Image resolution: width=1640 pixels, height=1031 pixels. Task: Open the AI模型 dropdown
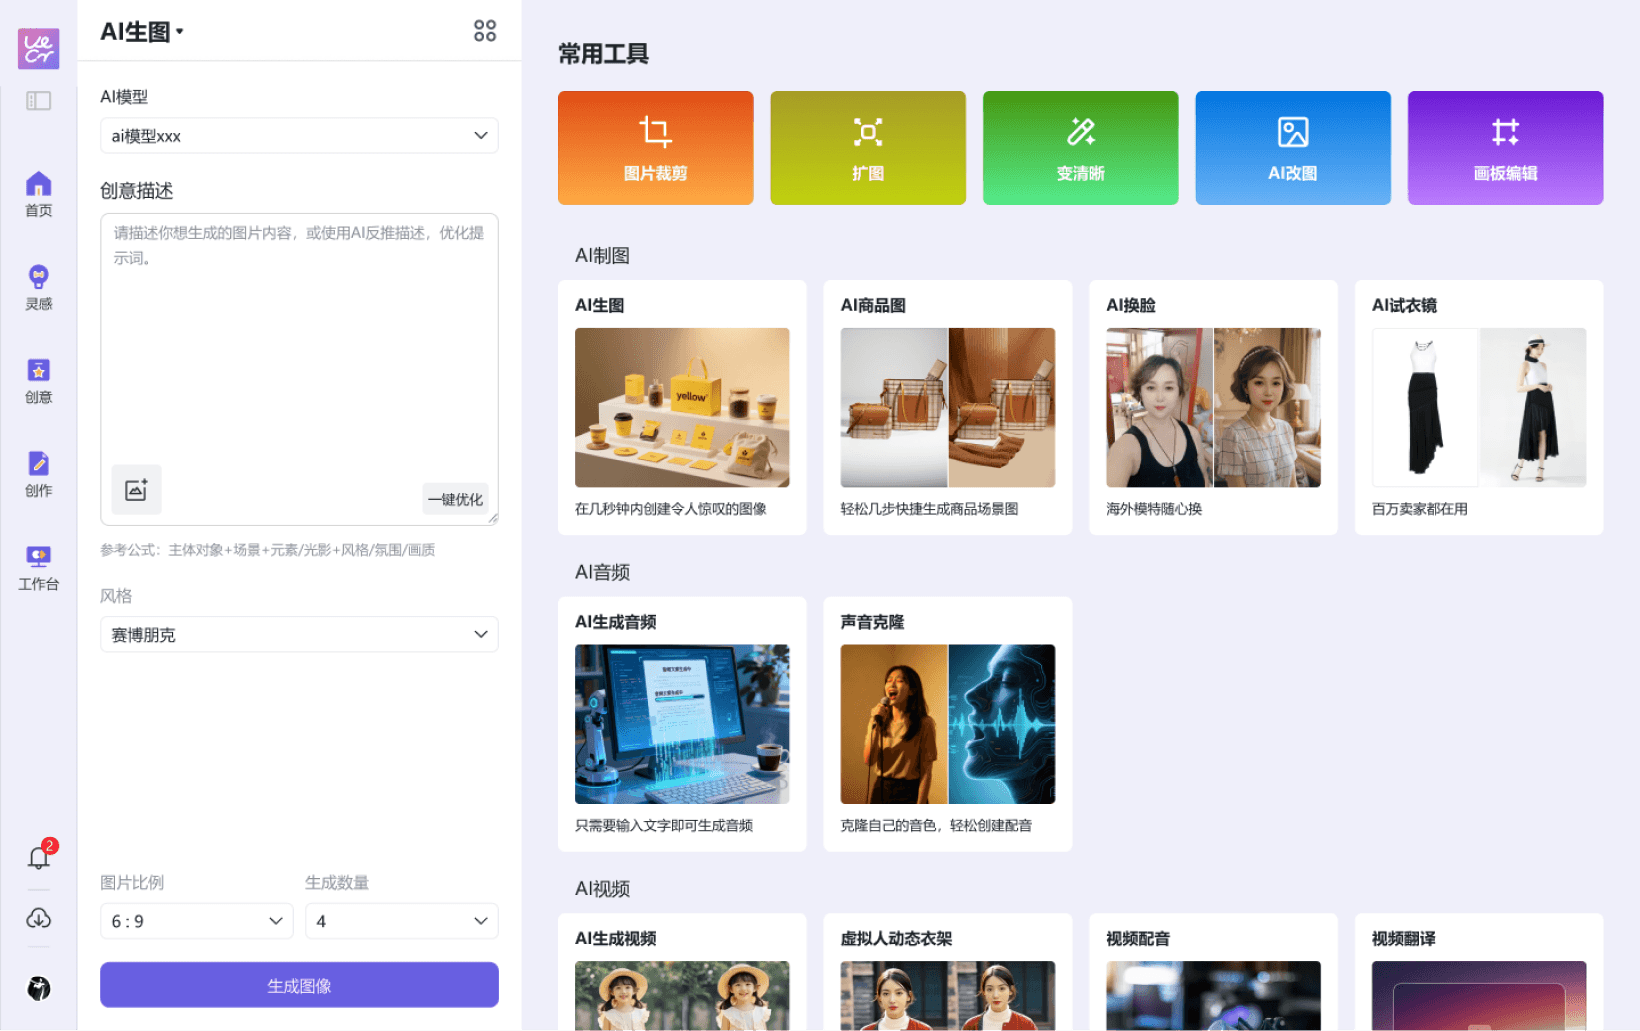point(299,136)
